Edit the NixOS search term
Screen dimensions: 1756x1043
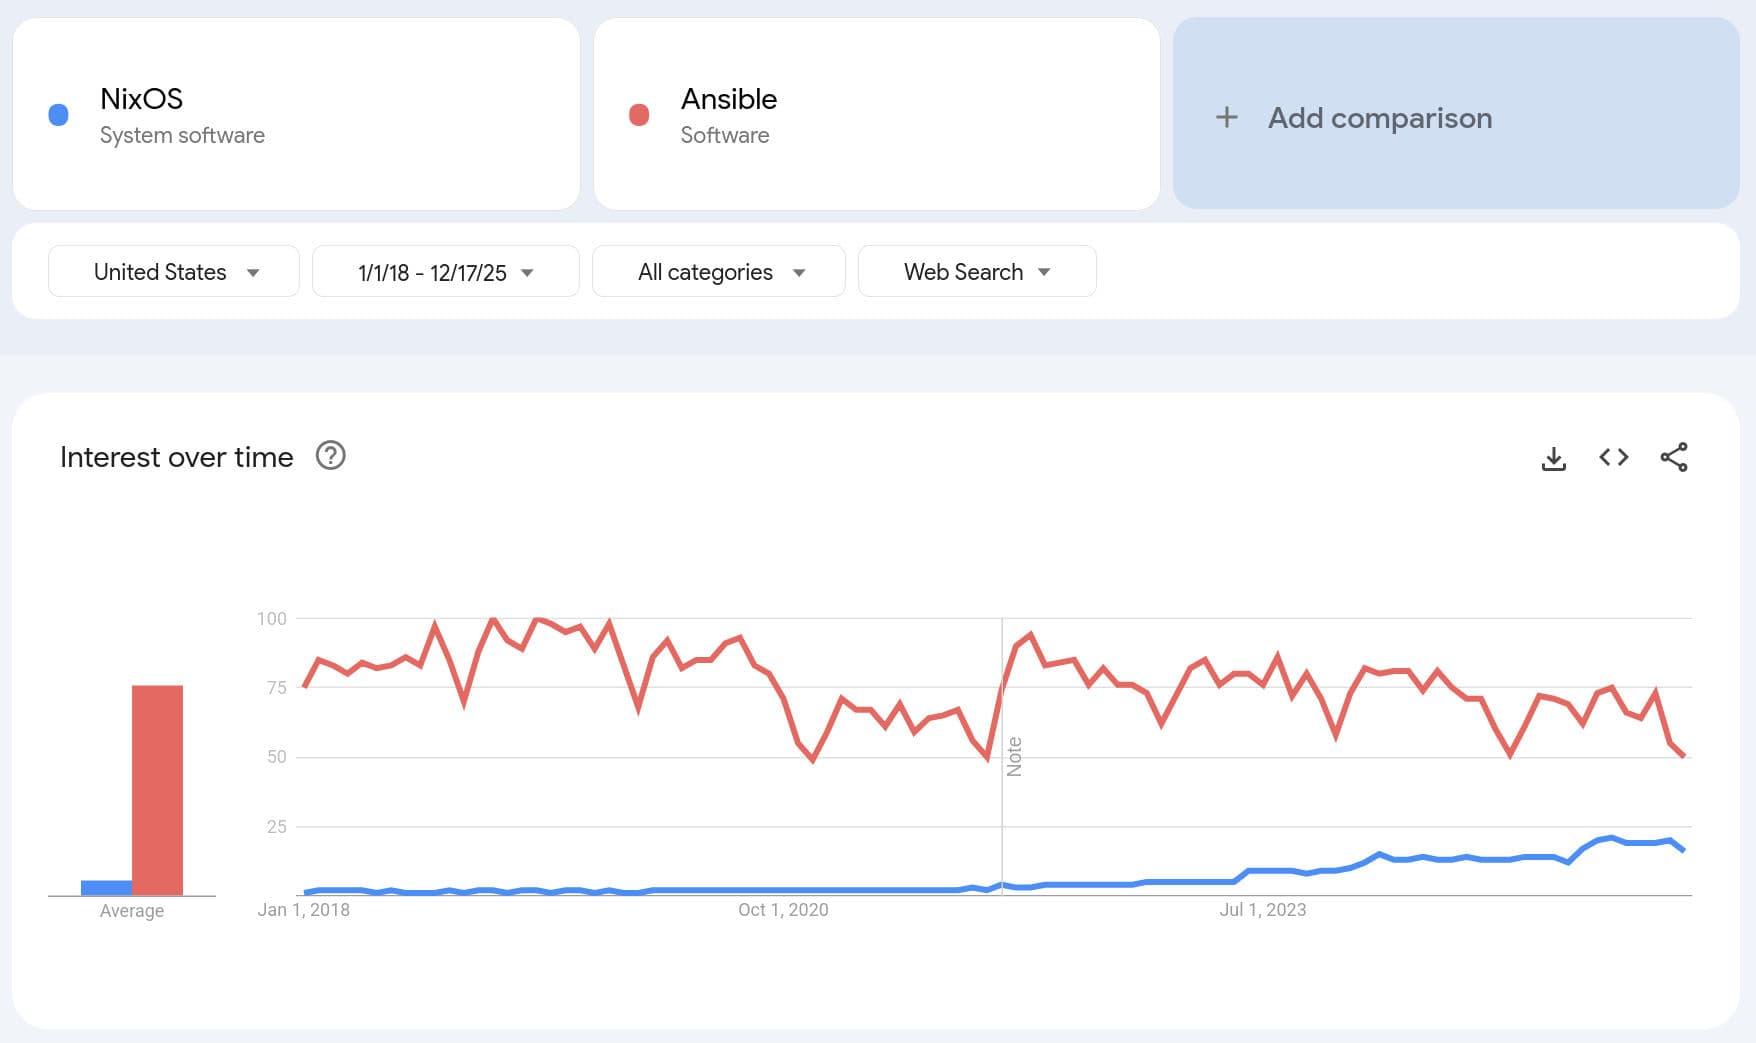pos(141,99)
